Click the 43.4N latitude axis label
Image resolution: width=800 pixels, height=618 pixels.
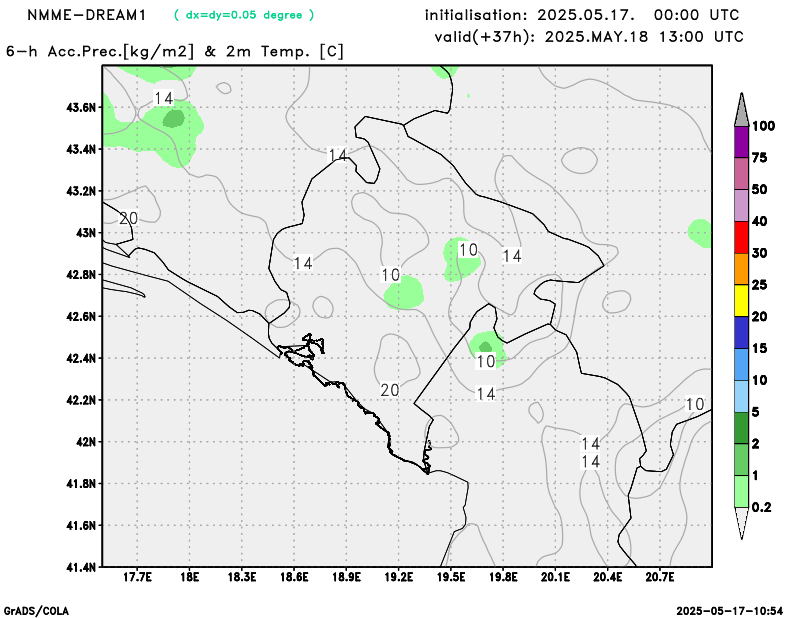81,150
